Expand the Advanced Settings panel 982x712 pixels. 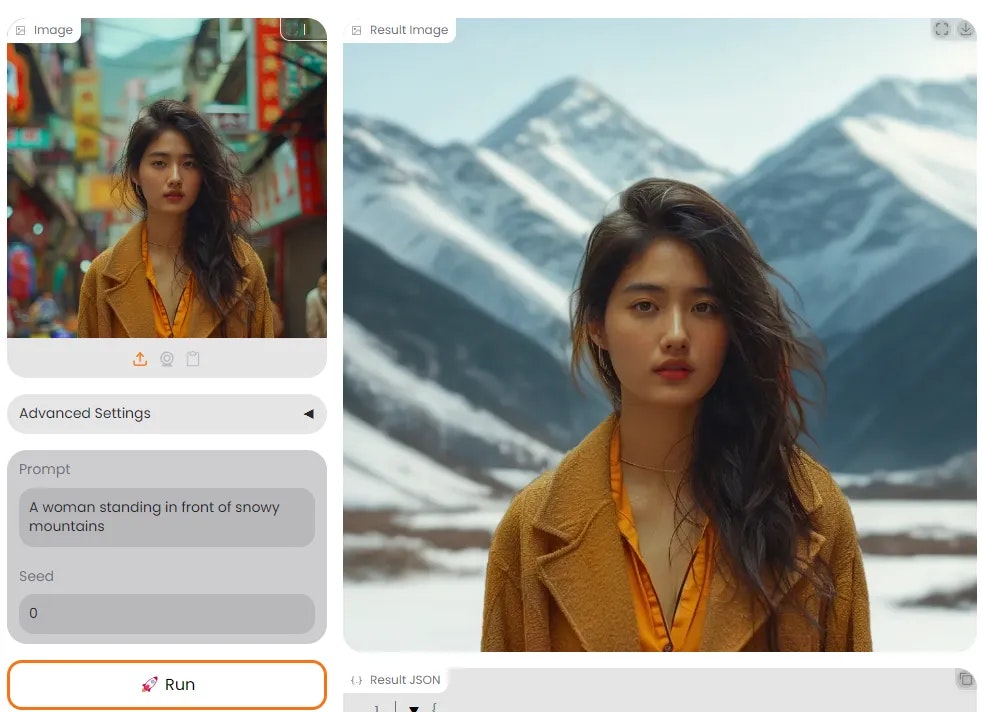(x=166, y=413)
